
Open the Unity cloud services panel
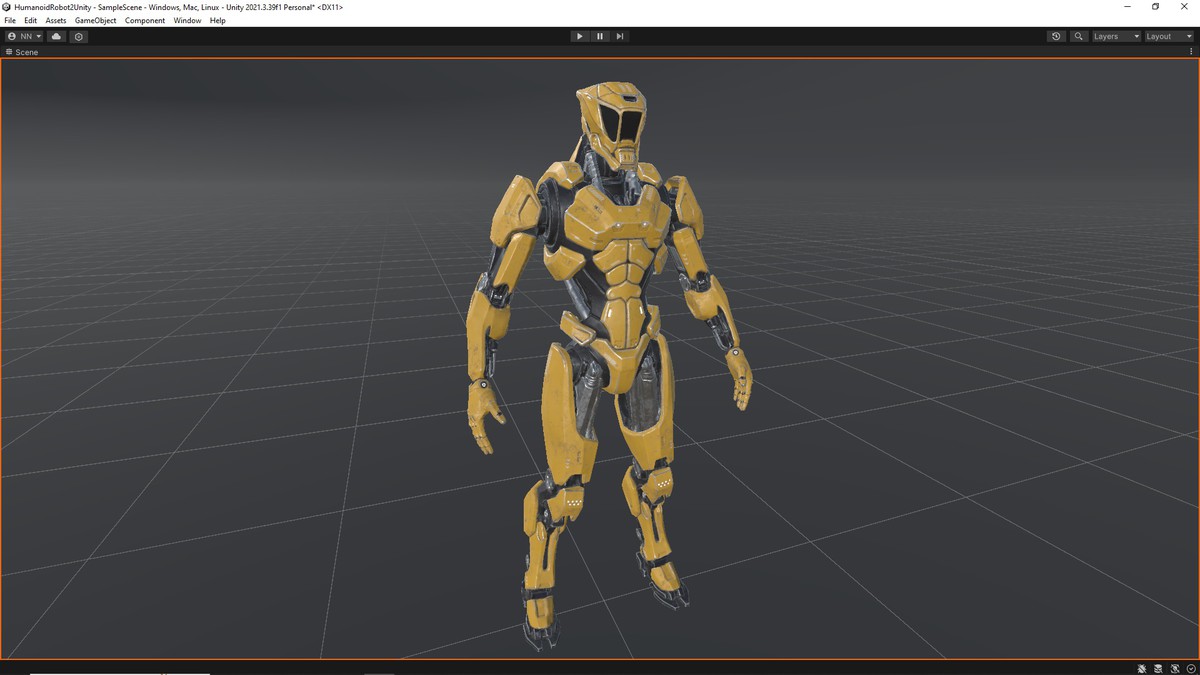(56, 36)
